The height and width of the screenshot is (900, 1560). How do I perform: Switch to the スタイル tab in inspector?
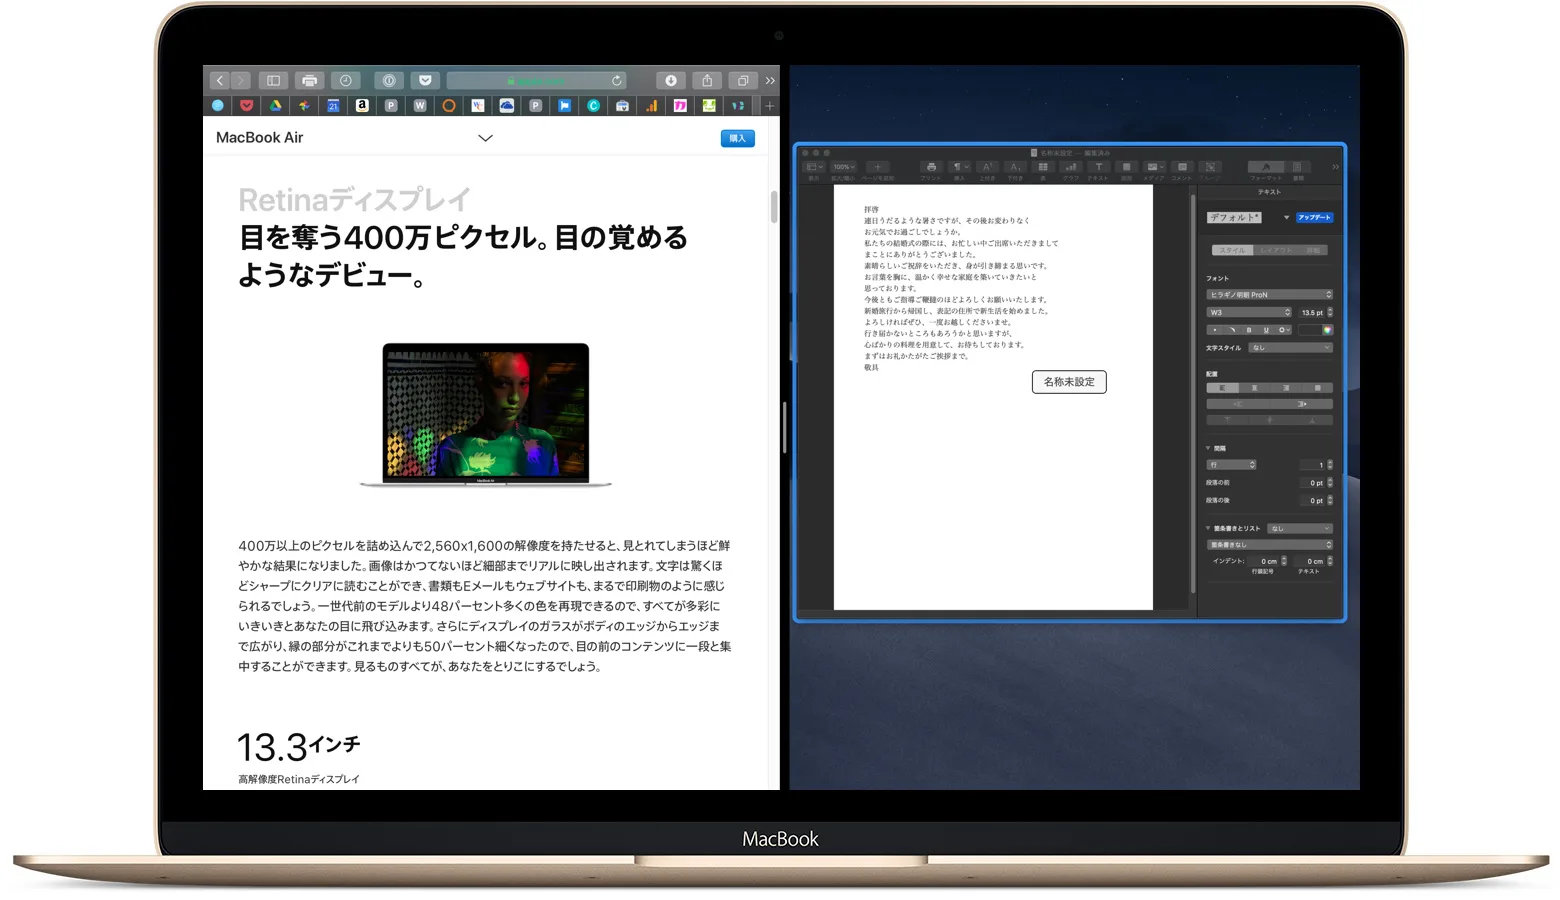pos(1232,250)
